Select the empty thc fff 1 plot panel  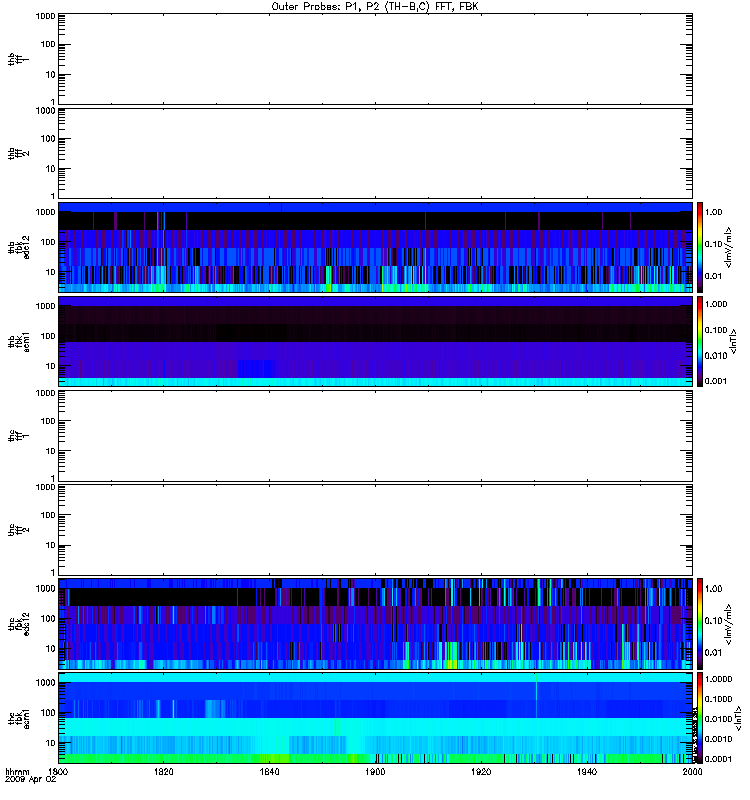(x=375, y=436)
